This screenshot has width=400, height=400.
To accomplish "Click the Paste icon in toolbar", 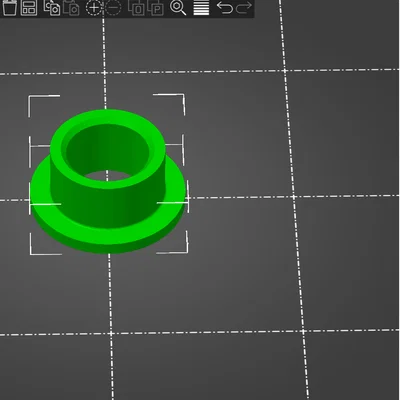I will point(71,7).
